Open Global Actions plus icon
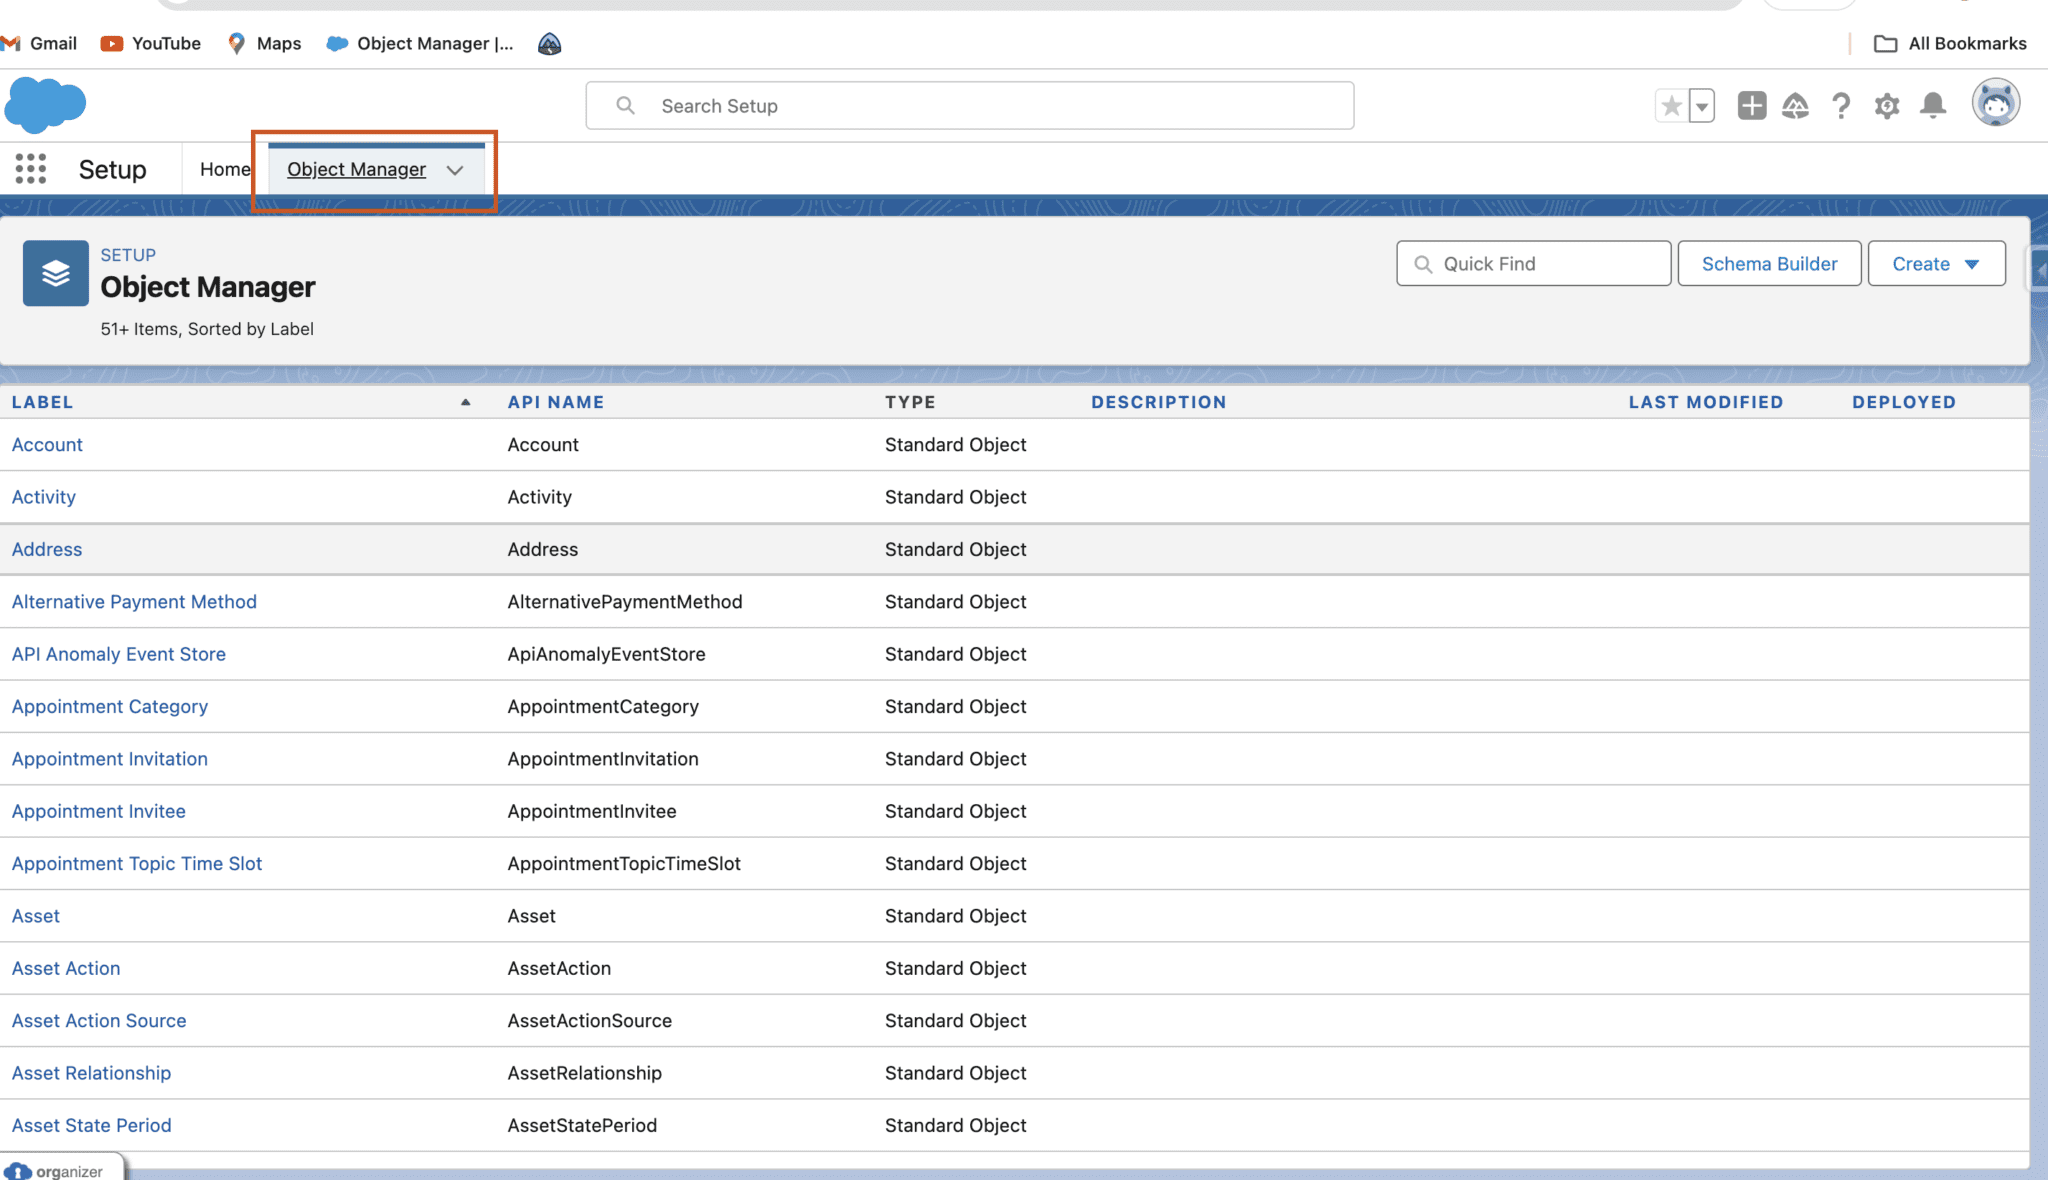 (x=1751, y=105)
